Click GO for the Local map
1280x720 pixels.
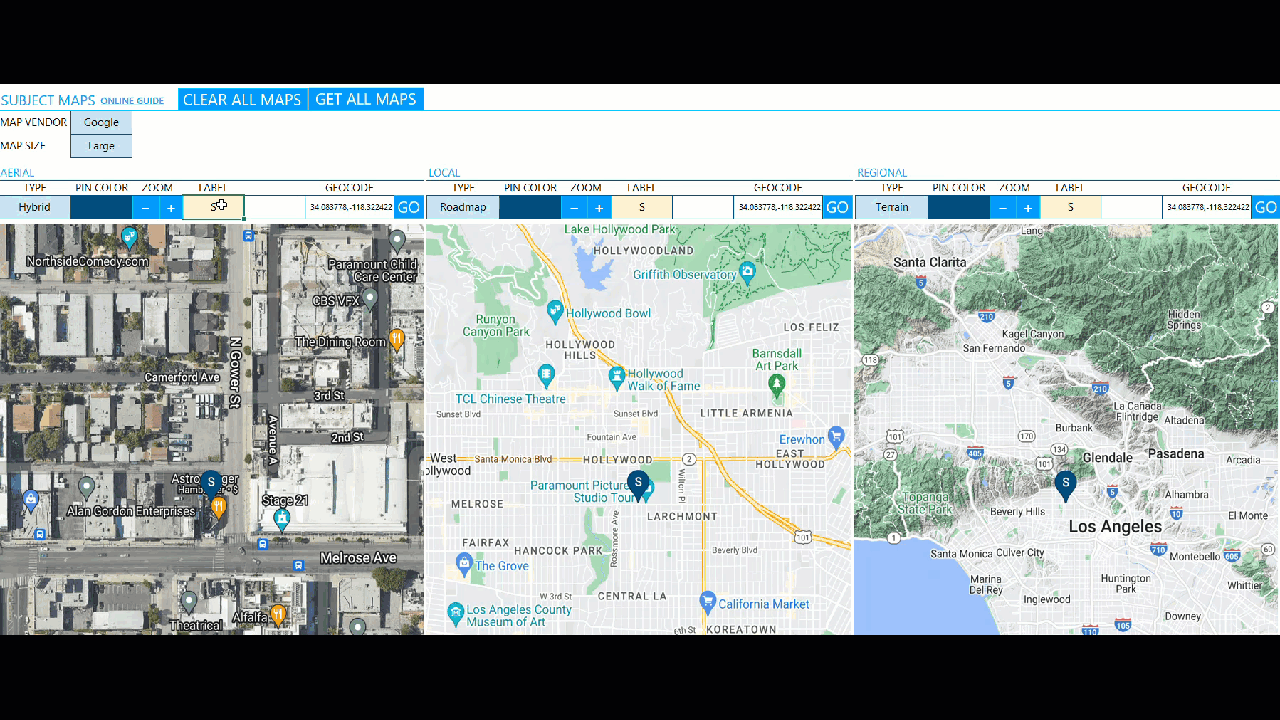point(837,208)
